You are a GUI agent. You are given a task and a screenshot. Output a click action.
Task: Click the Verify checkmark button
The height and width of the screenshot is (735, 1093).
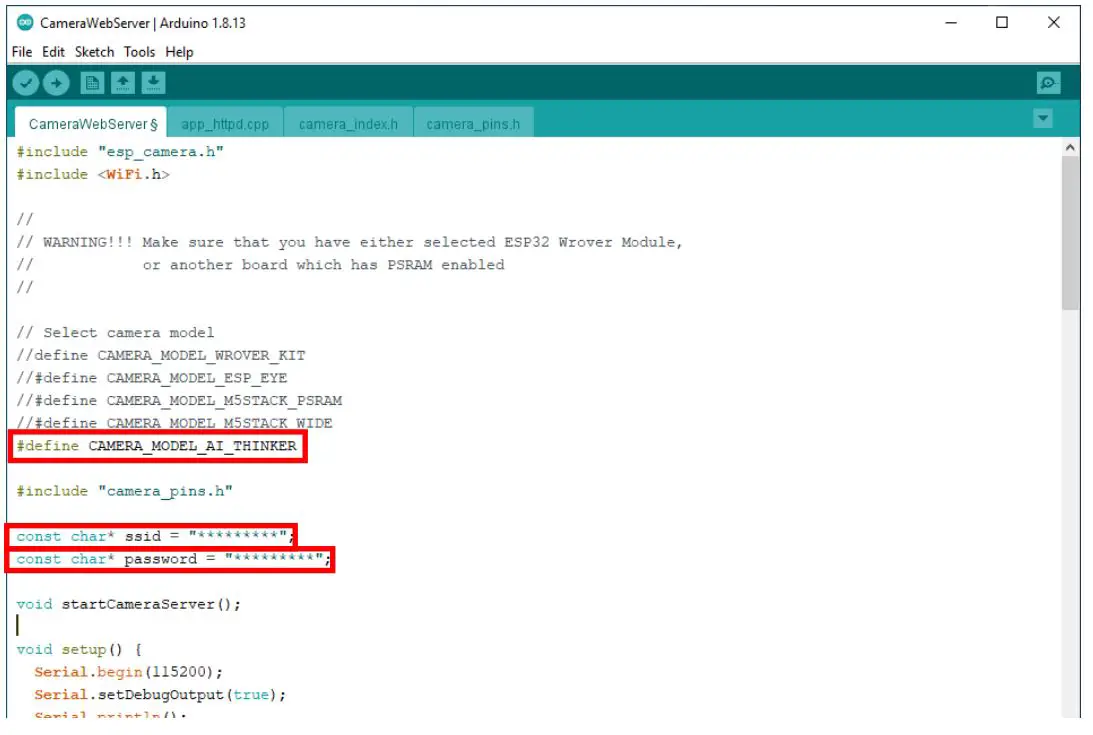click(26, 84)
